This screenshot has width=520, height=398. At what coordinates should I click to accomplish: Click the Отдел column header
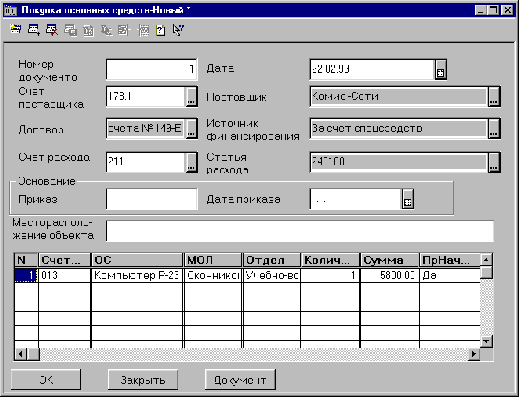coord(272,260)
